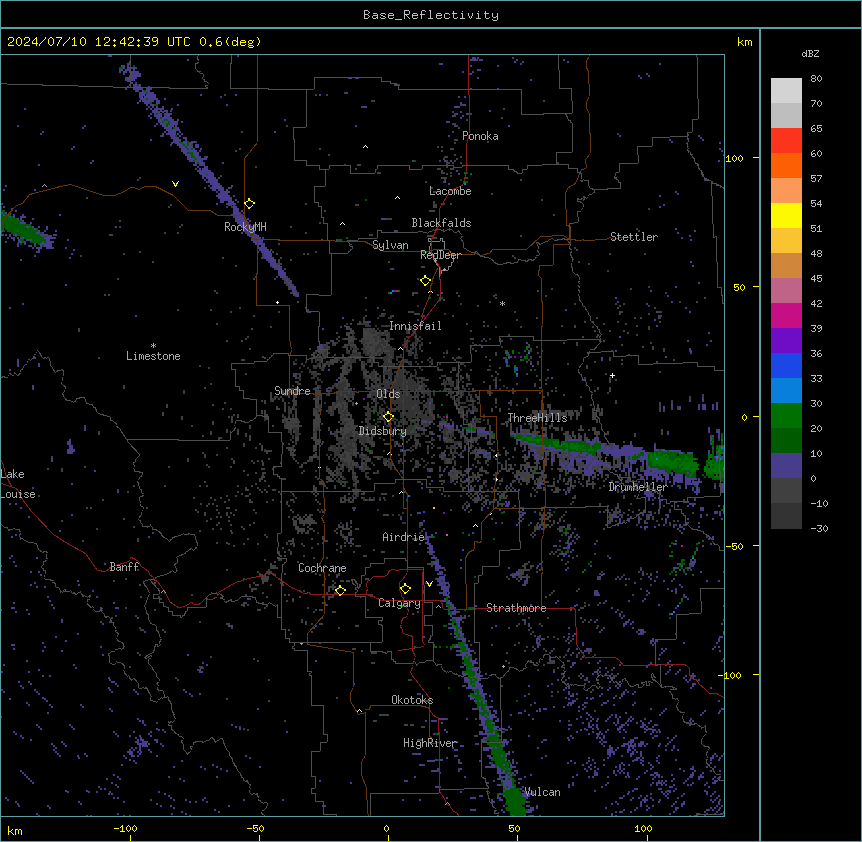Click the -50 tick label on bottom axis
Screen dimensions: 862x842
click(255, 828)
